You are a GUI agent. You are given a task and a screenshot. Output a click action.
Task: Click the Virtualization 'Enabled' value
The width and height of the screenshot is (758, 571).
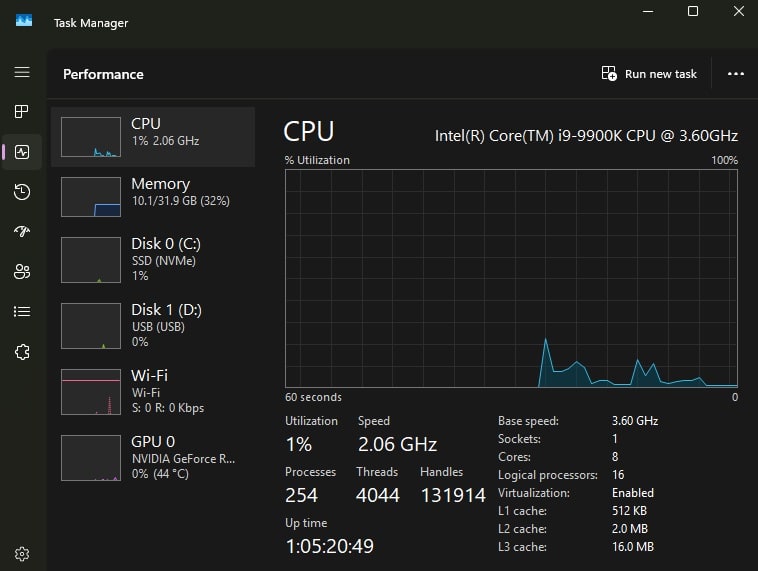click(x=633, y=493)
